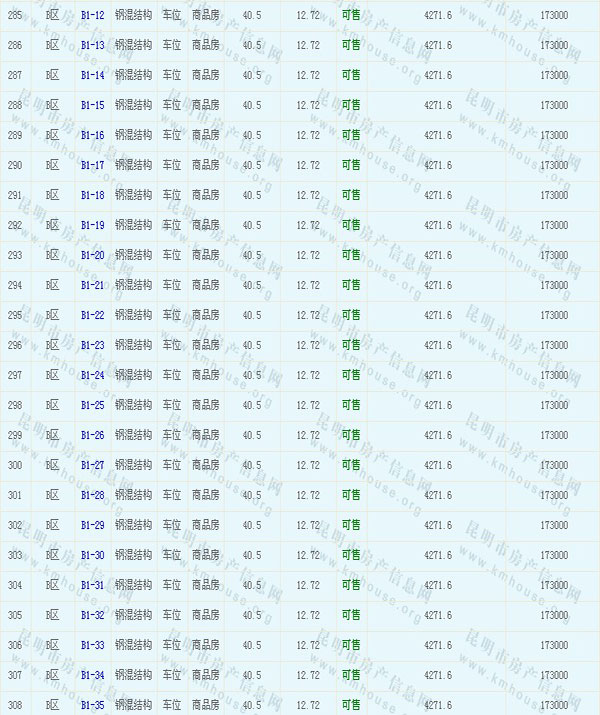Screen dimensions: 600x715
Task: Click the B1-26 unit link
Action: tap(92, 435)
